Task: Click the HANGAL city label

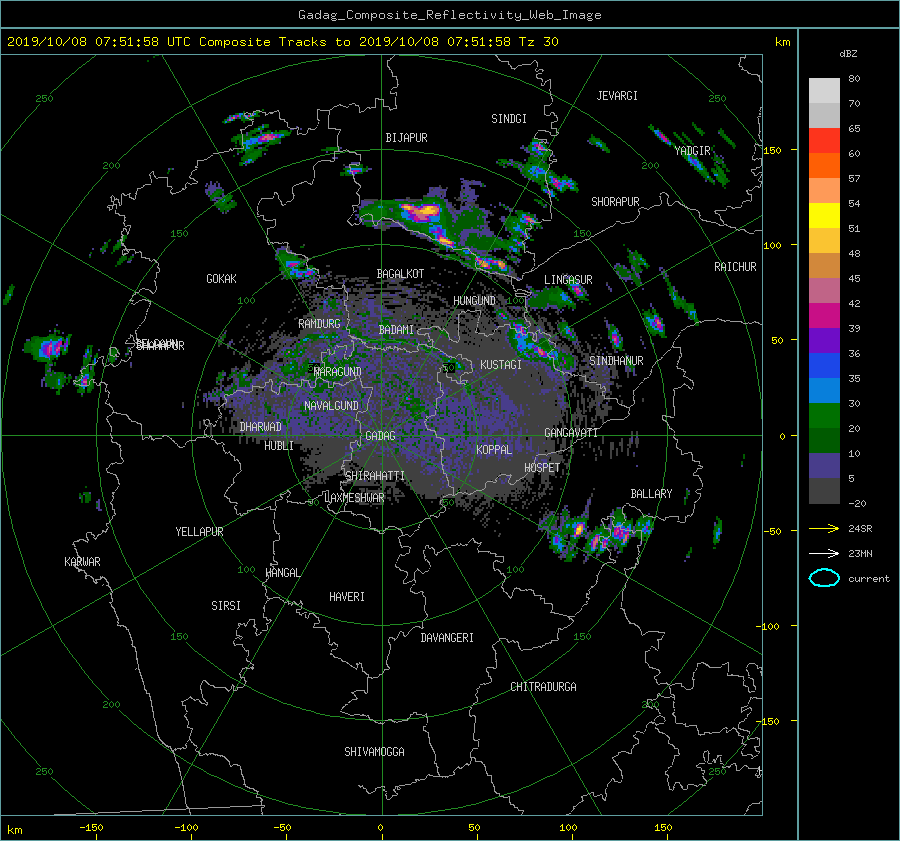Action: 282,573
